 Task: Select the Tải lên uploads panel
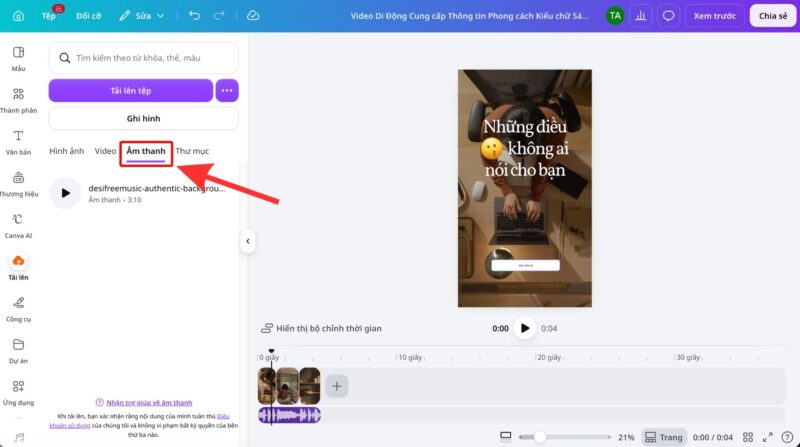(18, 267)
